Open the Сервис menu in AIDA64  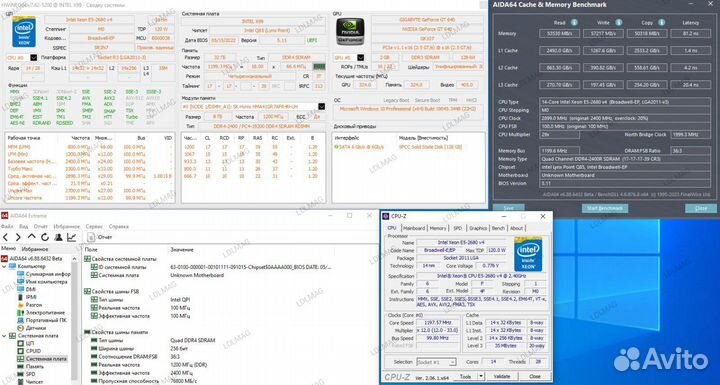click(x=94, y=226)
